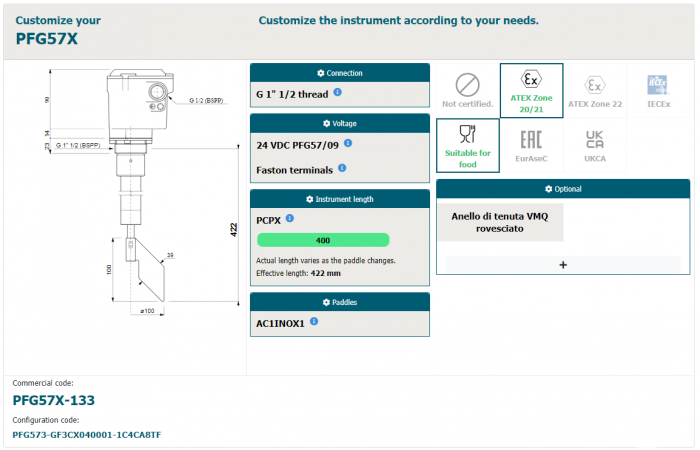Expand the Paddles section header

pyautogui.click(x=340, y=302)
